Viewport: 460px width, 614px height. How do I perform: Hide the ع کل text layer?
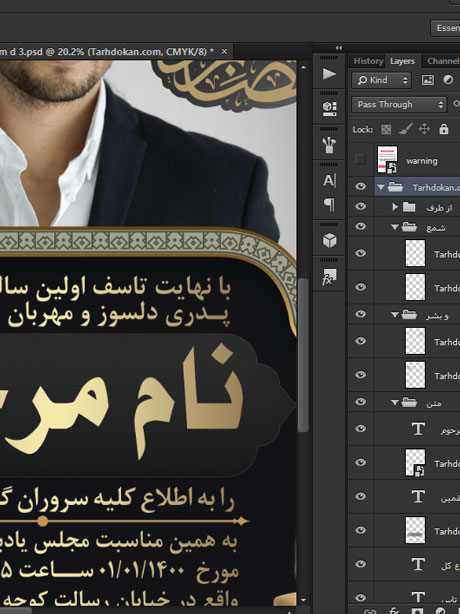(x=360, y=564)
